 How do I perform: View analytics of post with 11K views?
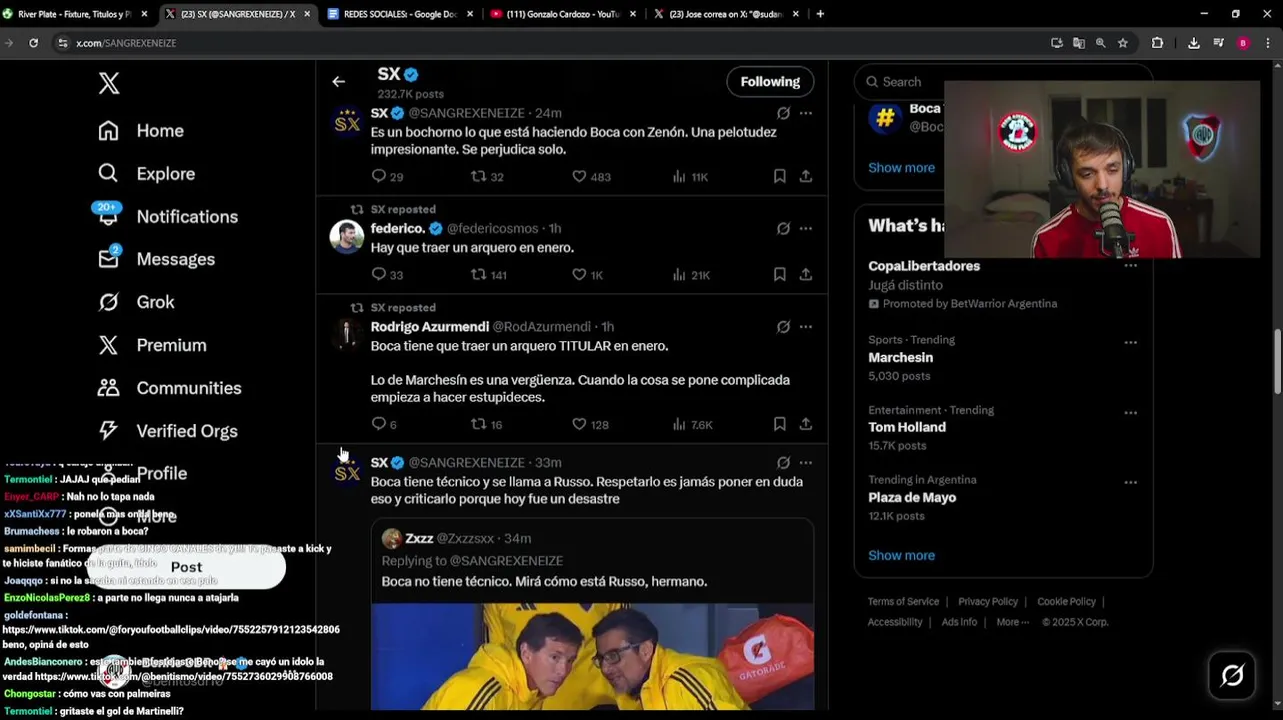click(x=690, y=176)
